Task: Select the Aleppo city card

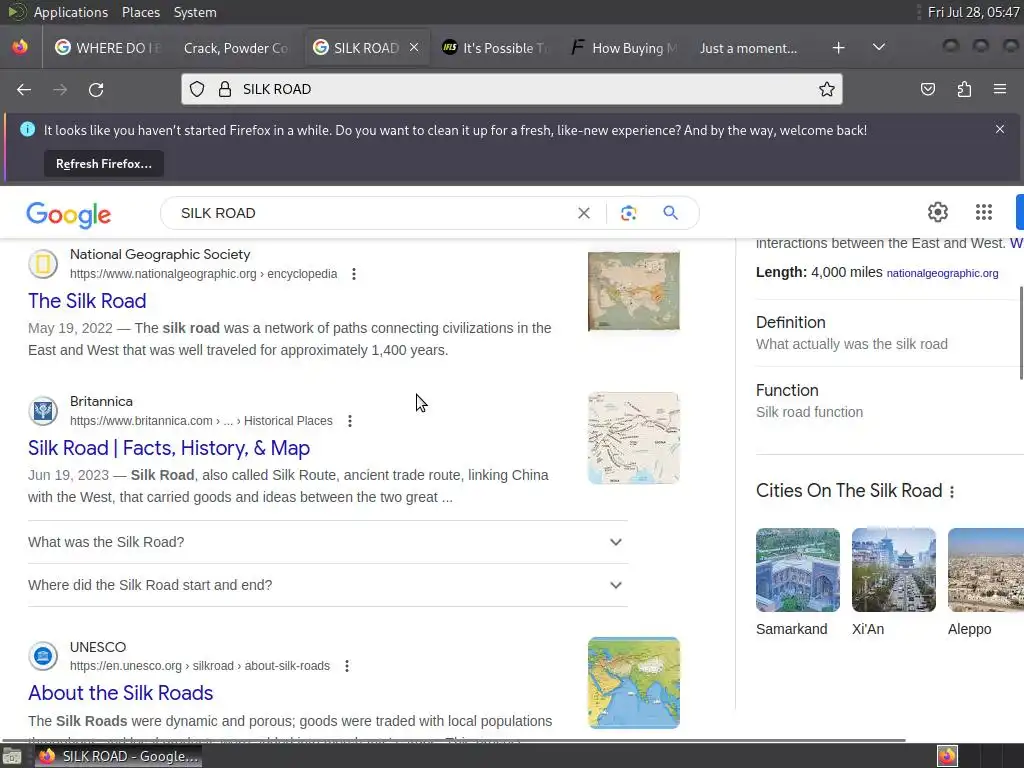Action: click(986, 583)
